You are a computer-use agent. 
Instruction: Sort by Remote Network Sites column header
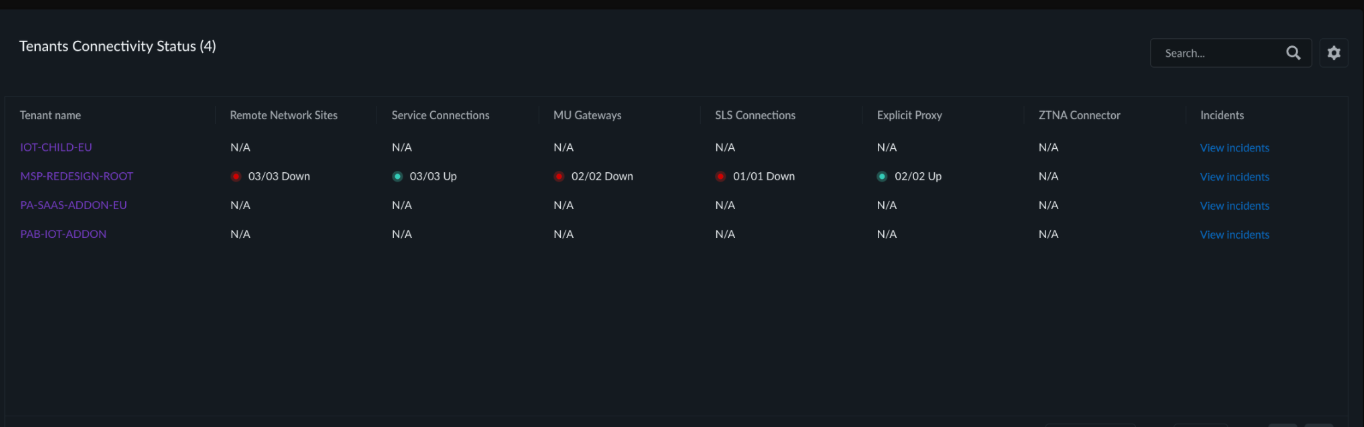tap(284, 115)
